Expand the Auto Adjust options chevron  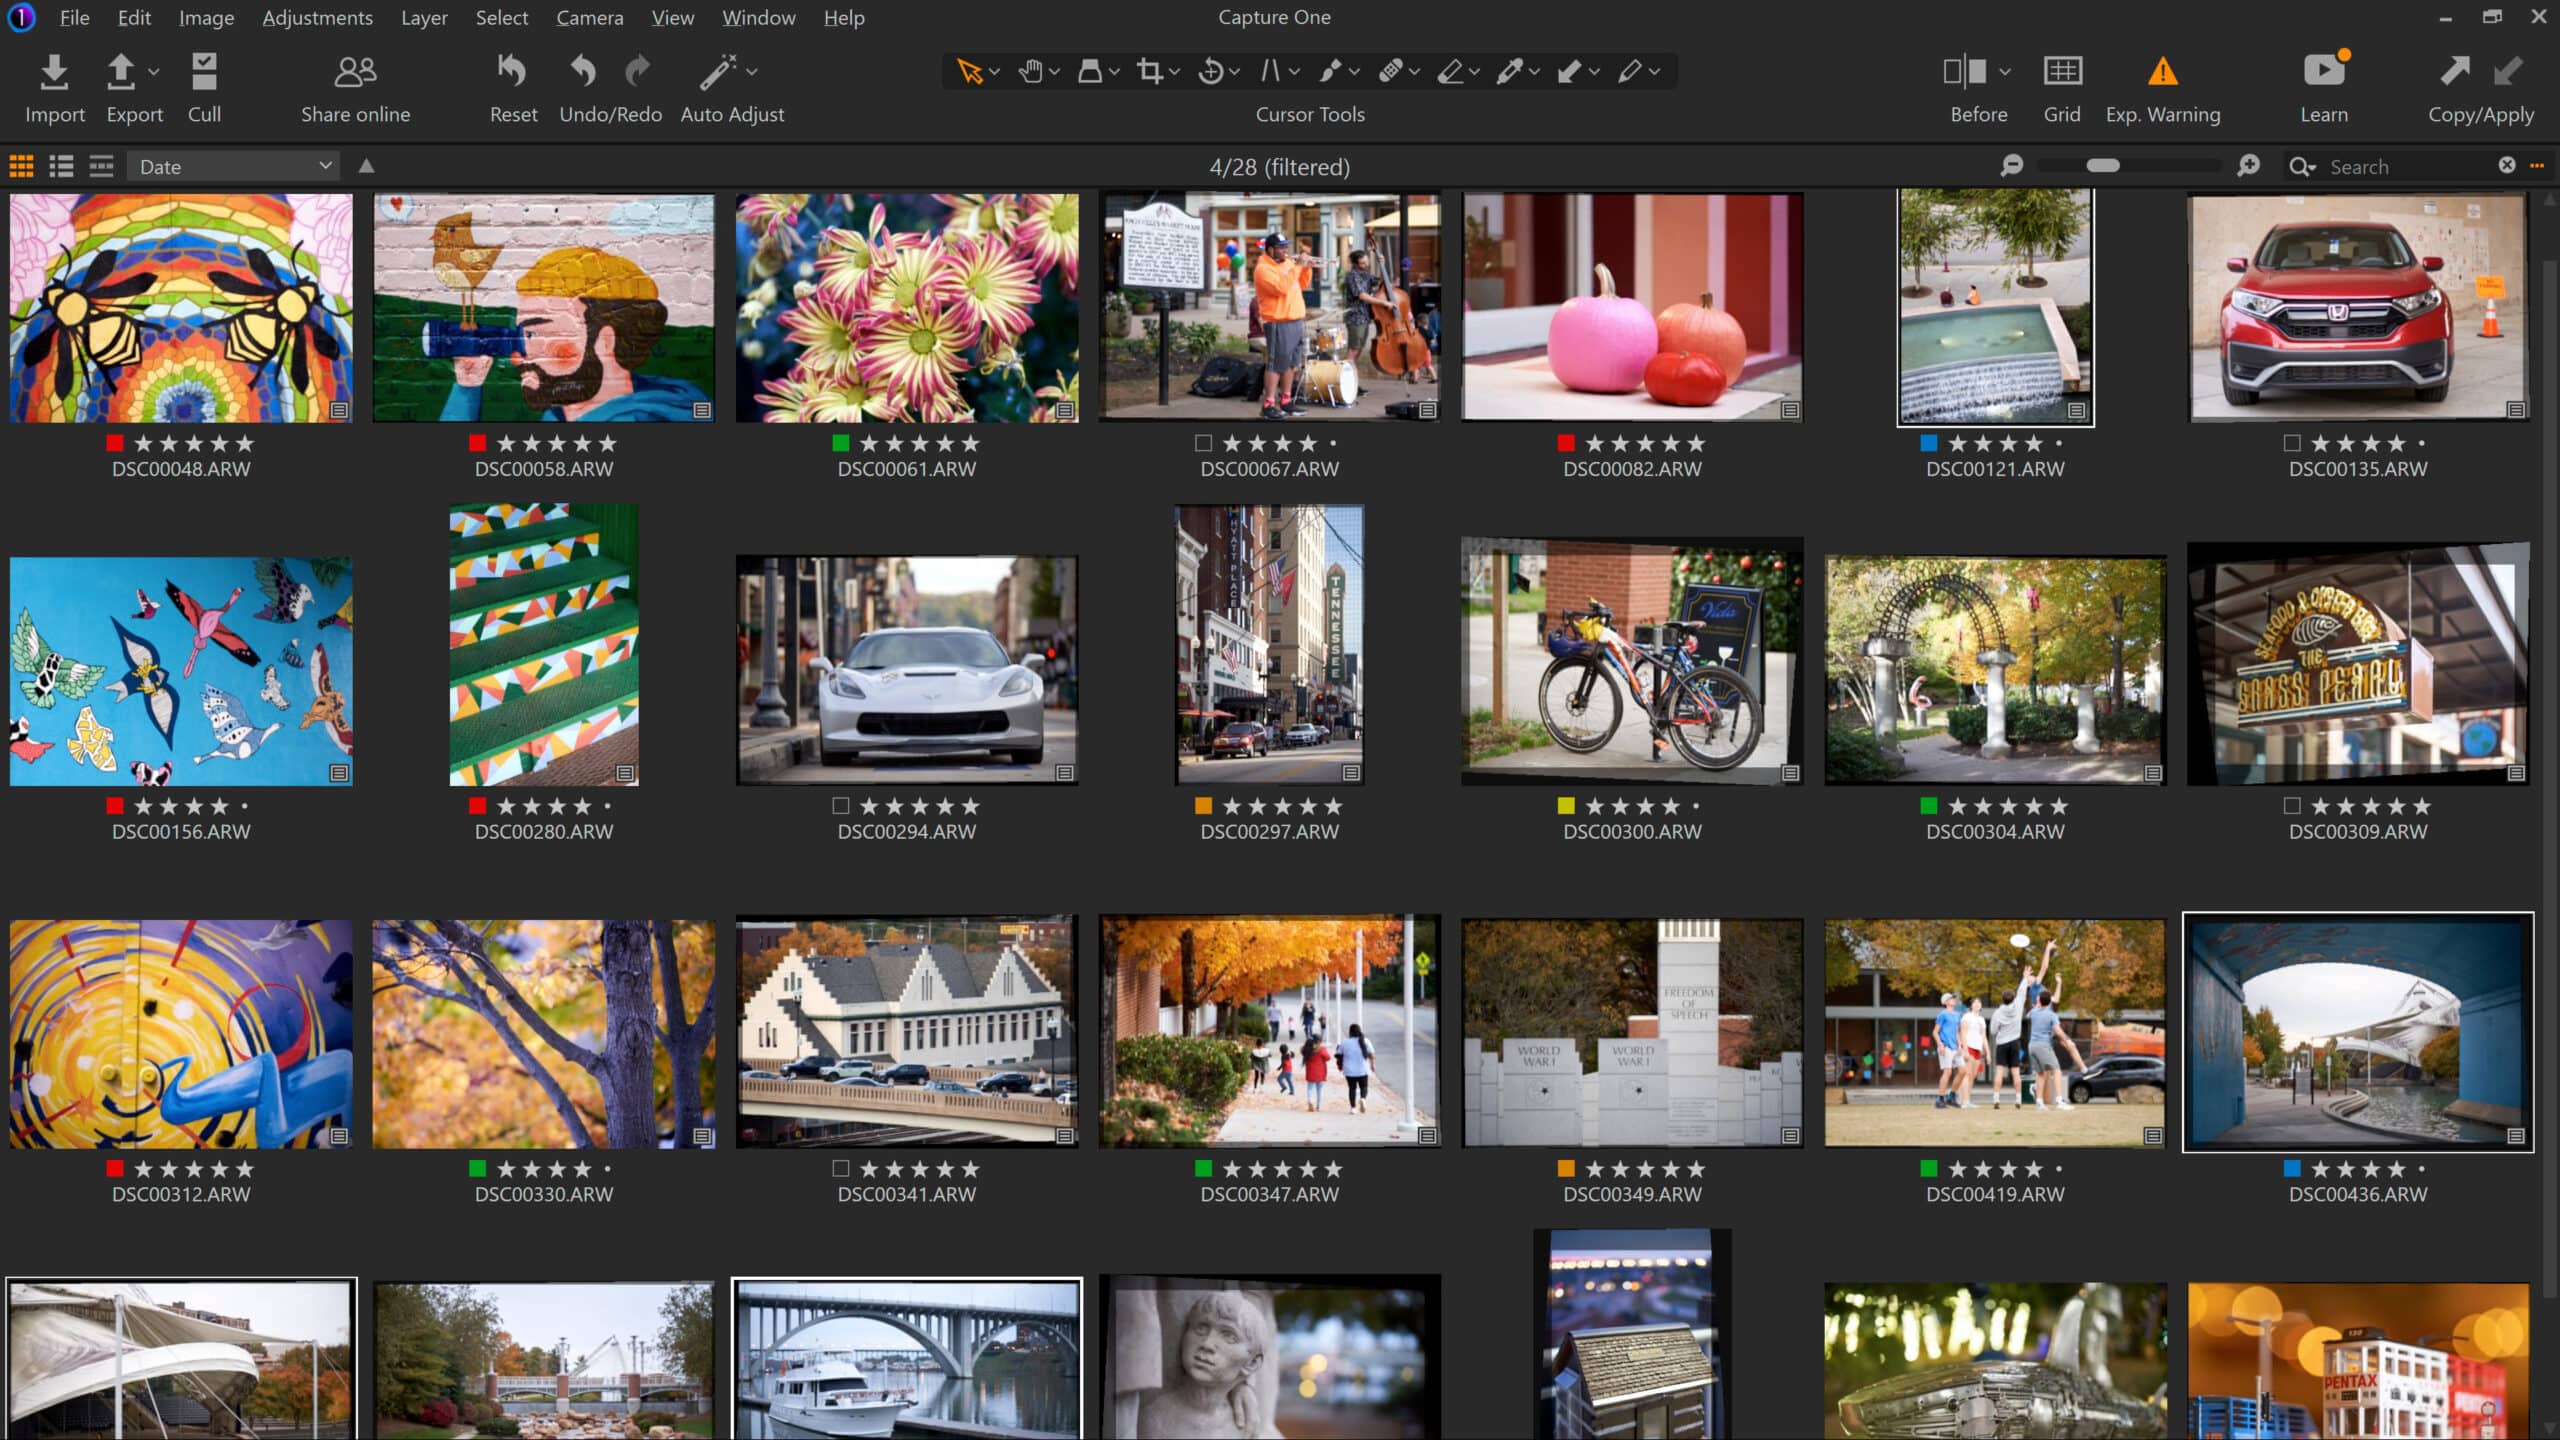752,70
